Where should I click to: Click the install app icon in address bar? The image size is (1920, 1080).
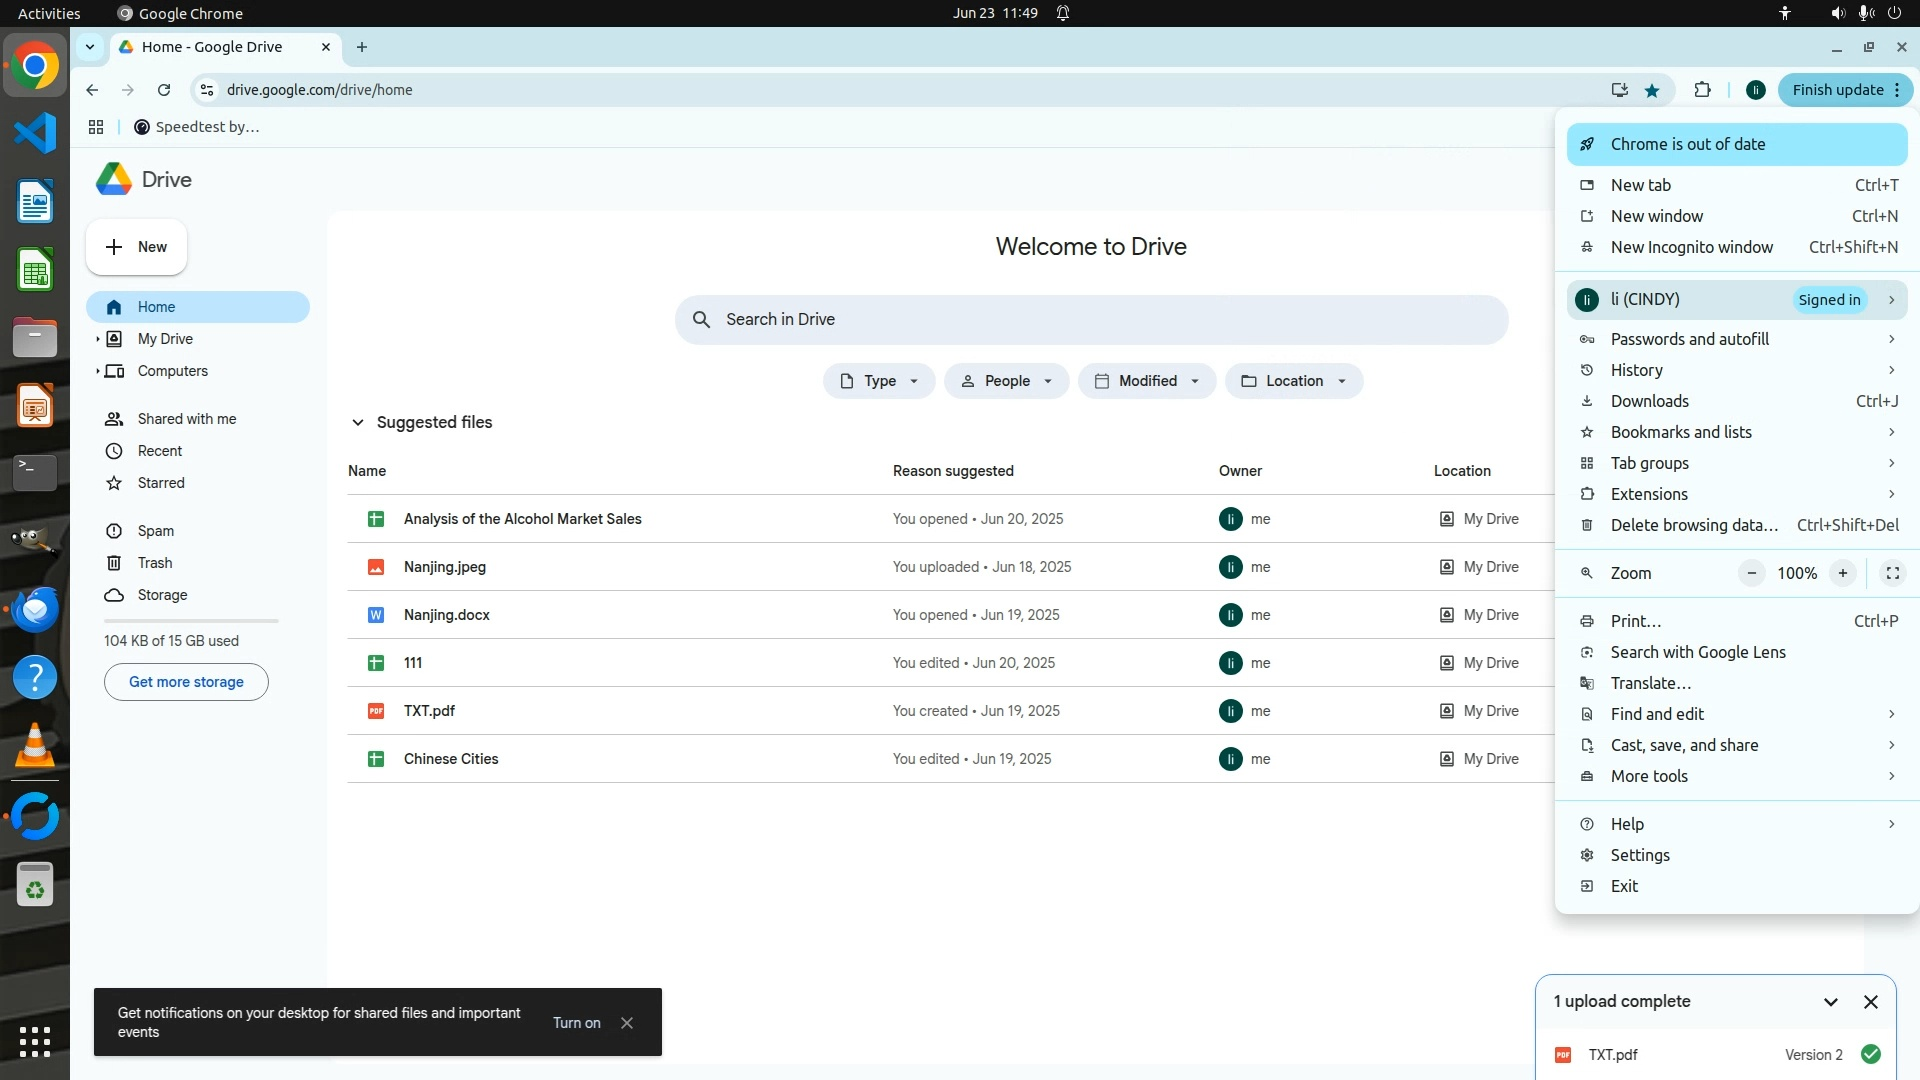click(x=1619, y=90)
